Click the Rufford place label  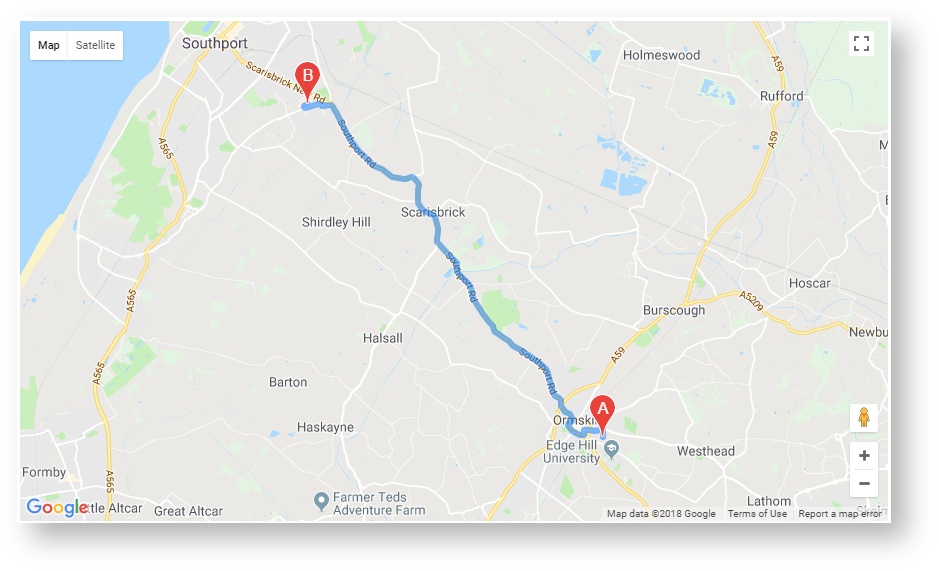pos(782,96)
